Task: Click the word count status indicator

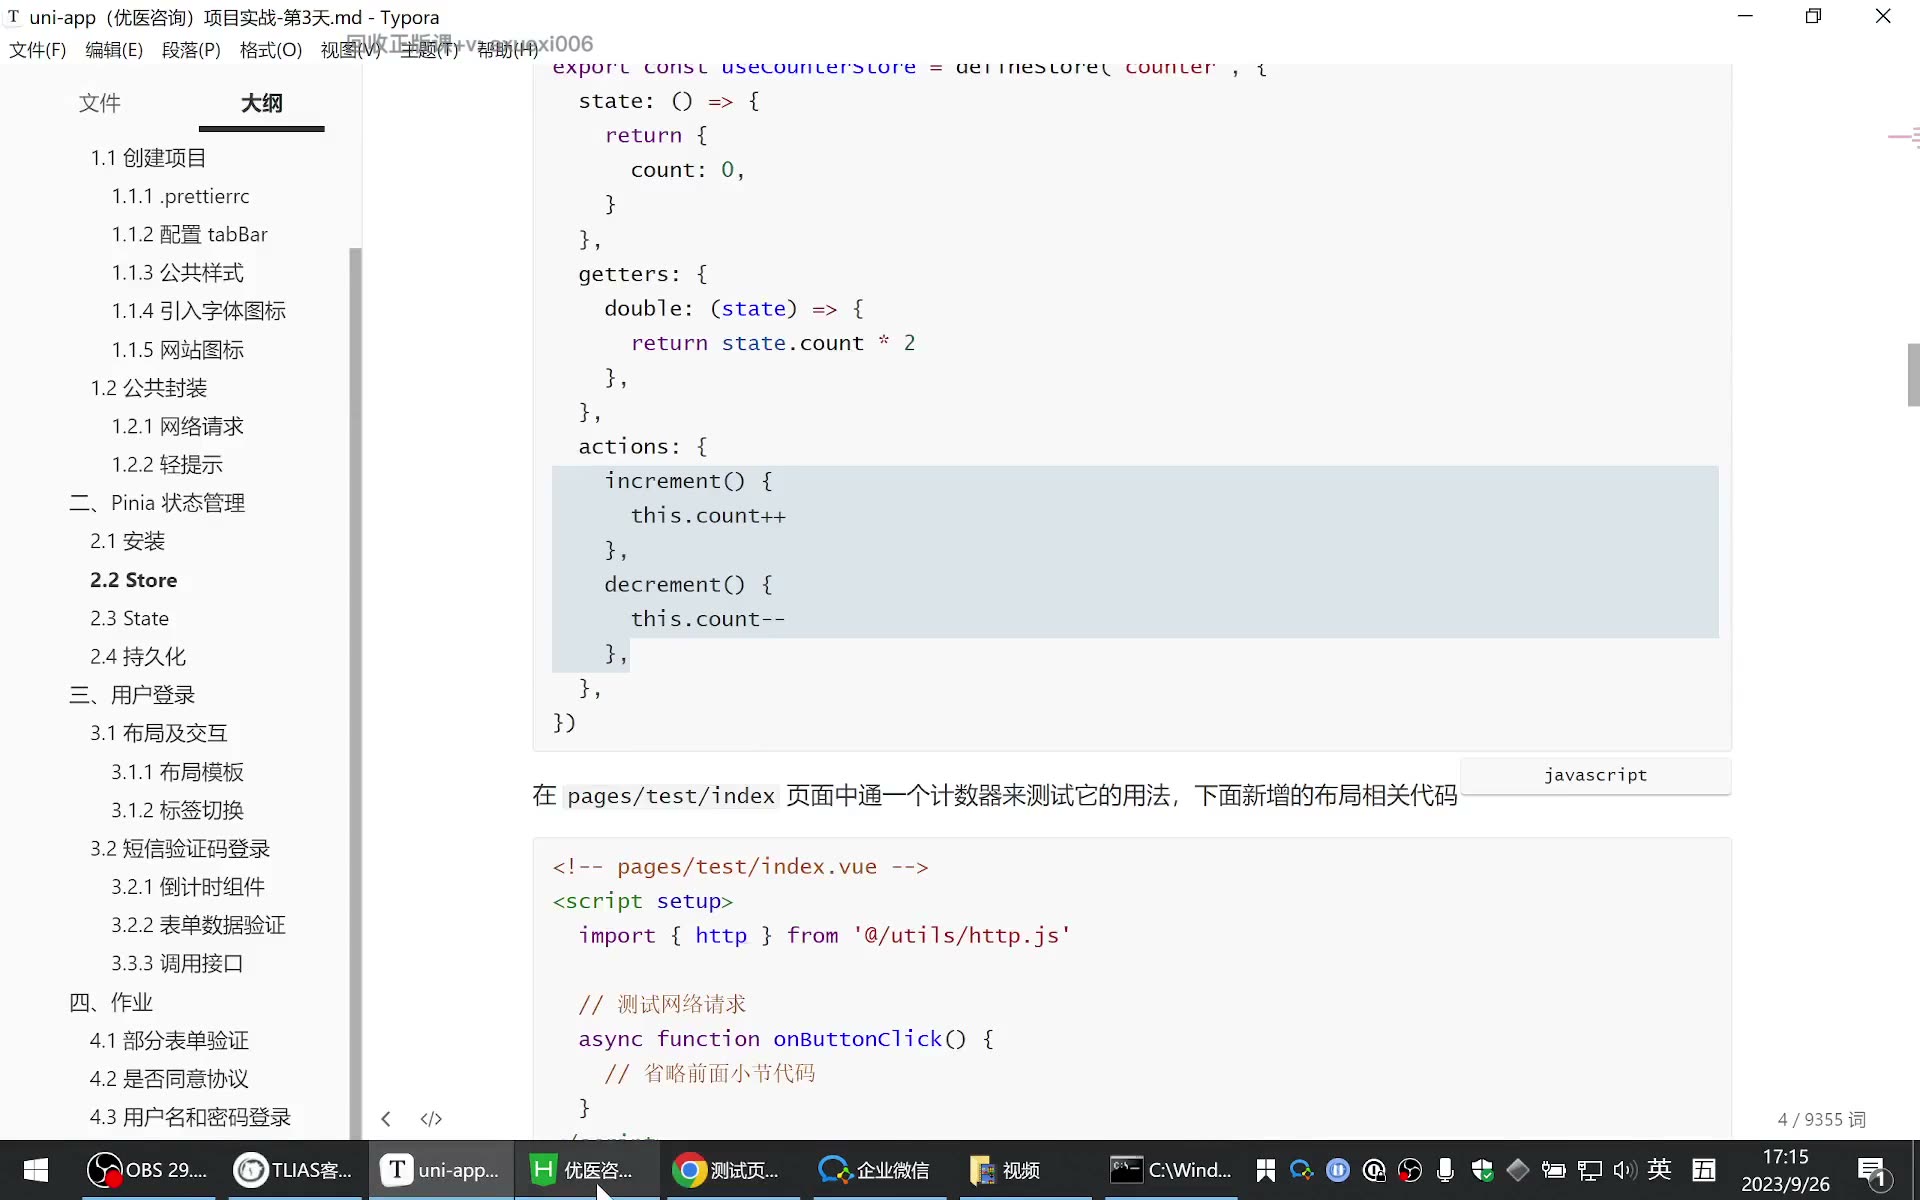Action: coord(1821,1119)
